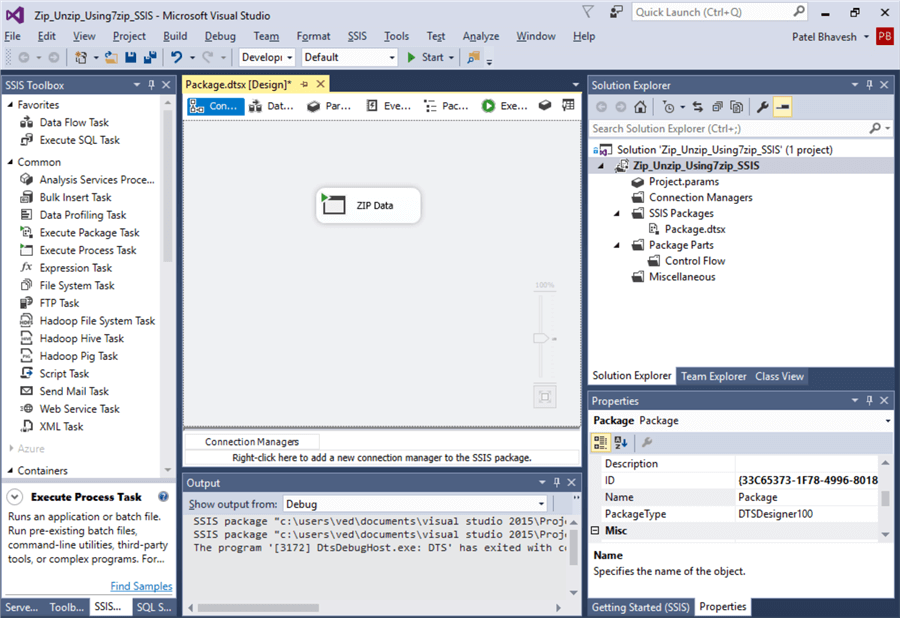Click the Undo toolbar icon
Viewport: 900px width, 618px height.
(x=176, y=57)
